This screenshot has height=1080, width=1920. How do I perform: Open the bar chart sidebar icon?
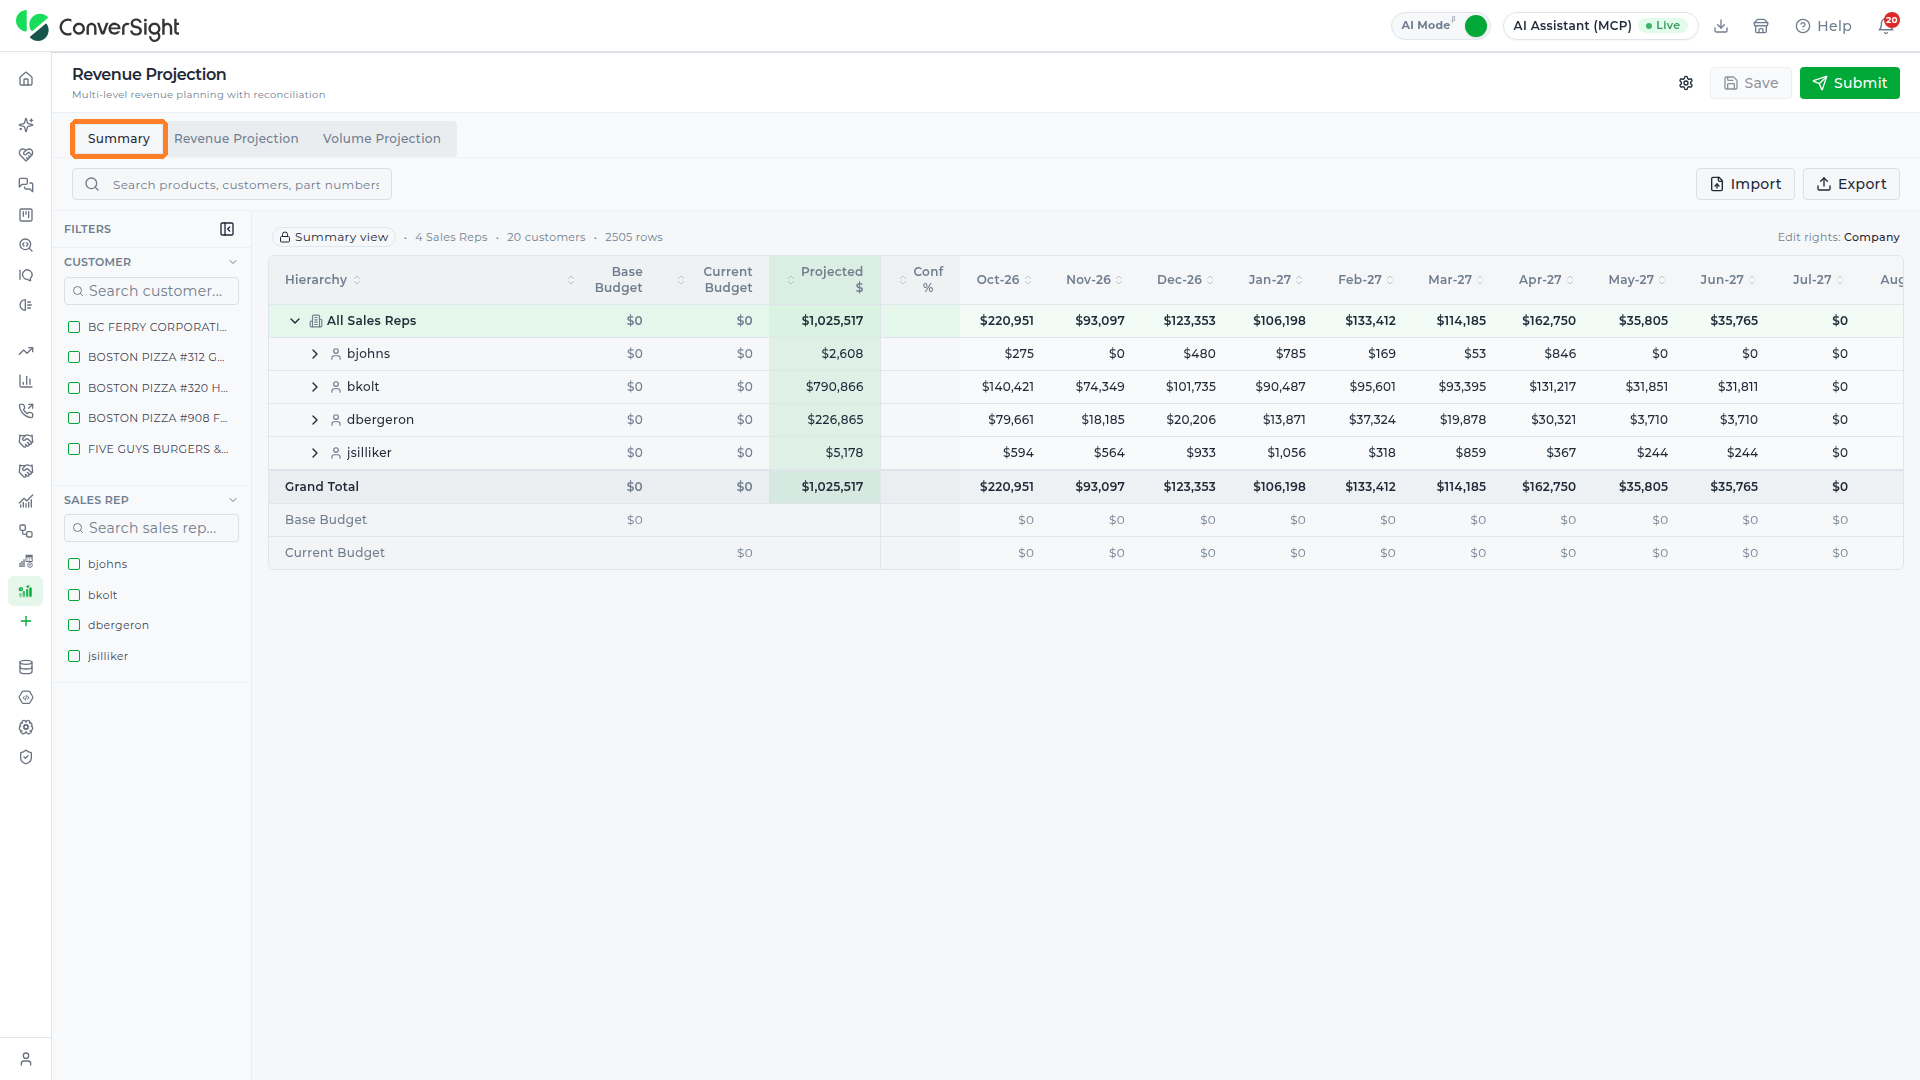pyautogui.click(x=26, y=381)
